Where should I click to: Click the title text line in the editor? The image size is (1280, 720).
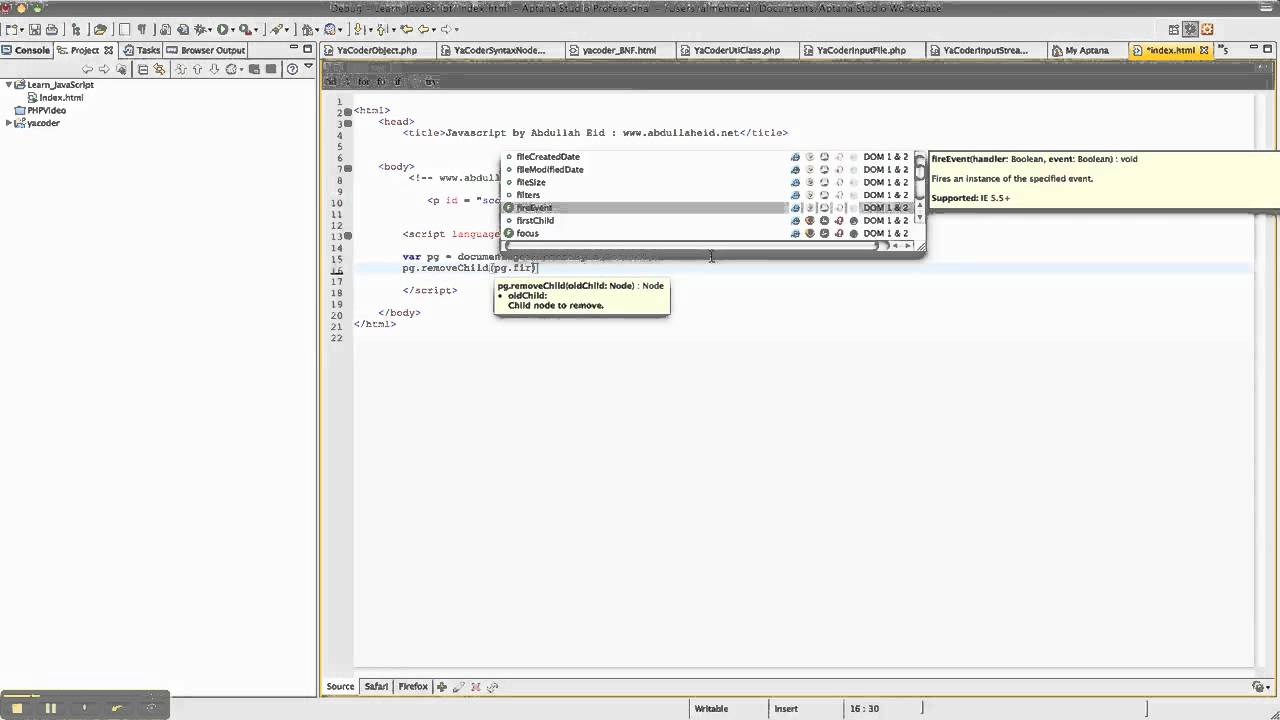(595, 133)
